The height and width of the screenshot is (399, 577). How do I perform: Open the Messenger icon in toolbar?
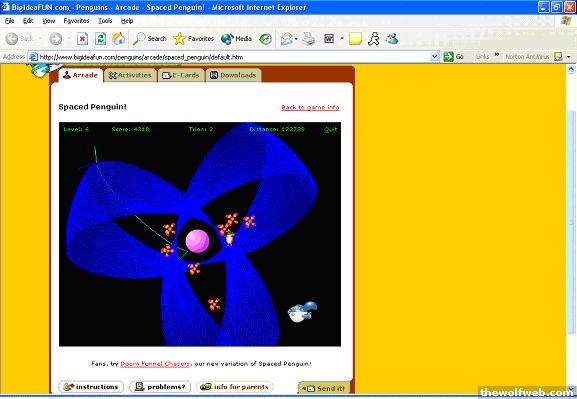point(392,39)
